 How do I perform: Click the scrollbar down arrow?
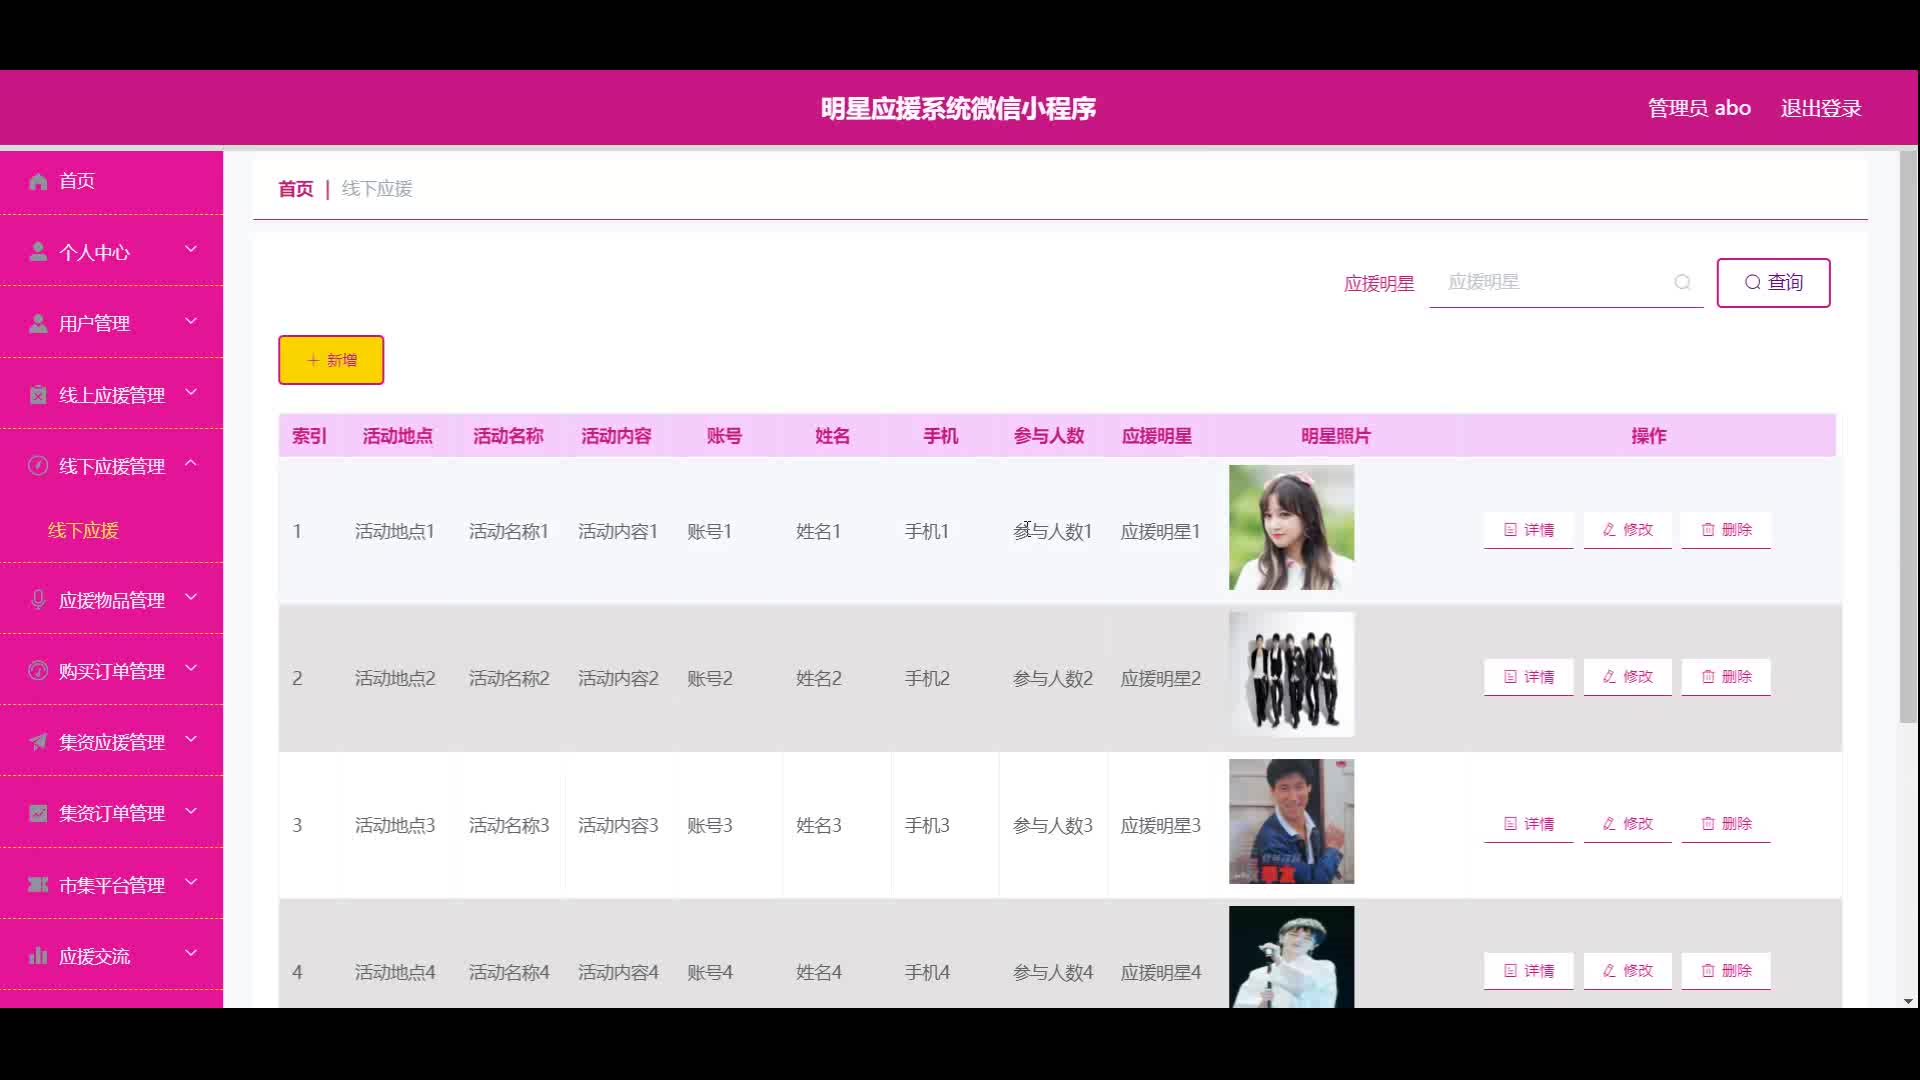click(1908, 1001)
